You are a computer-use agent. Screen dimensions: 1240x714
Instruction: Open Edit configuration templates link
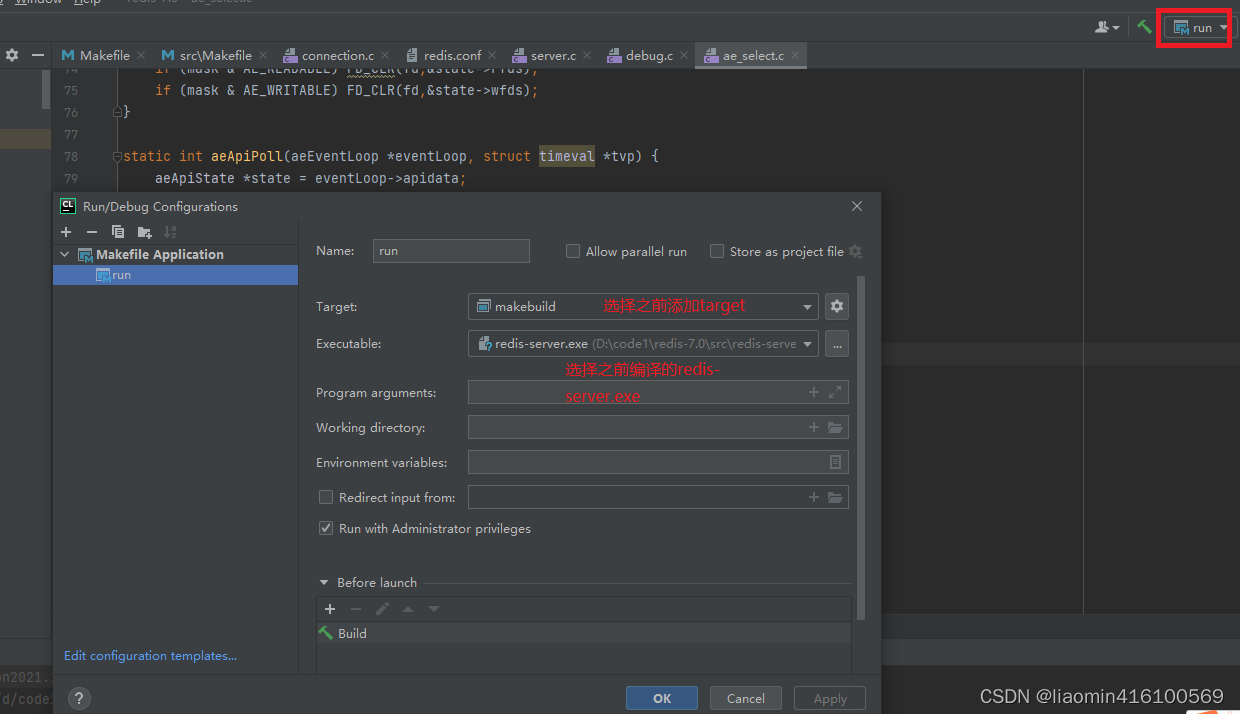pyautogui.click(x=150, y=656)
